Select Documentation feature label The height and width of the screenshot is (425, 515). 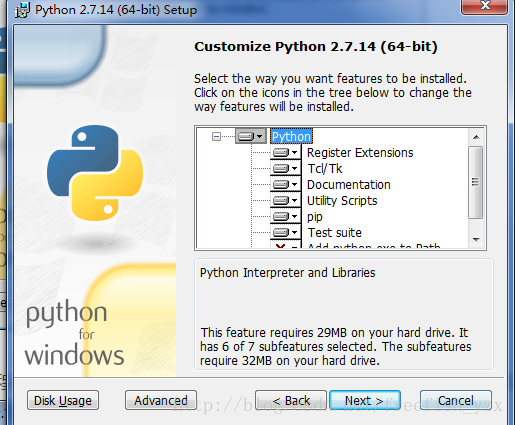pos(349,185)
